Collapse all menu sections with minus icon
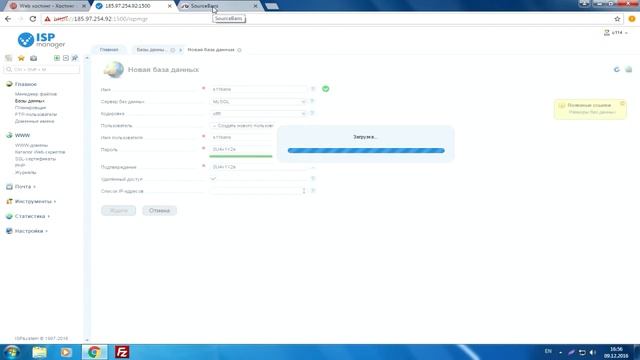Screen dimensions: 640x360 click(x=66, y=58)
